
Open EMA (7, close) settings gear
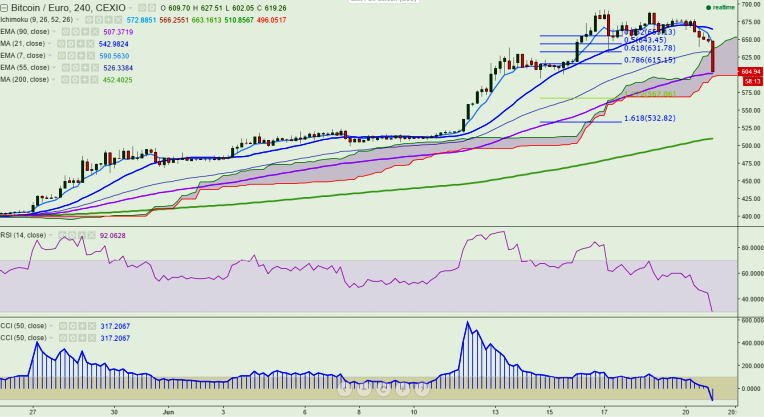tap(72, 56)
